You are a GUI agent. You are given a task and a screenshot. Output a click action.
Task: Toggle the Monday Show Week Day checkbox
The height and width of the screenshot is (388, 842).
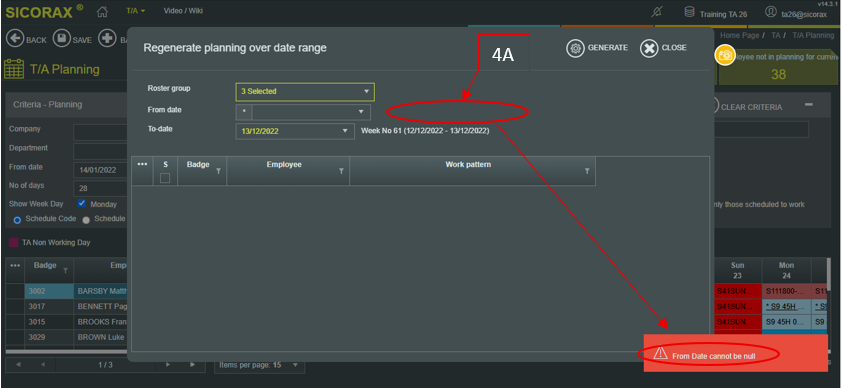(82, 203)
